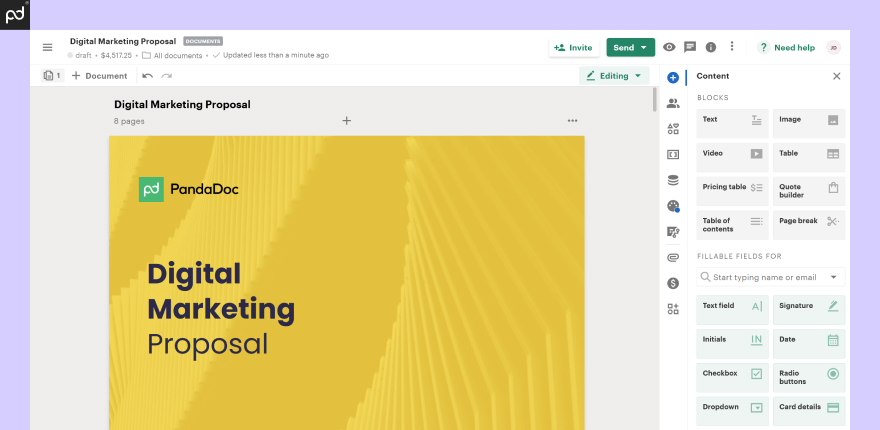Select the Image block
Viewport: 880px width, 430px height.
click(x=809, y=123)
